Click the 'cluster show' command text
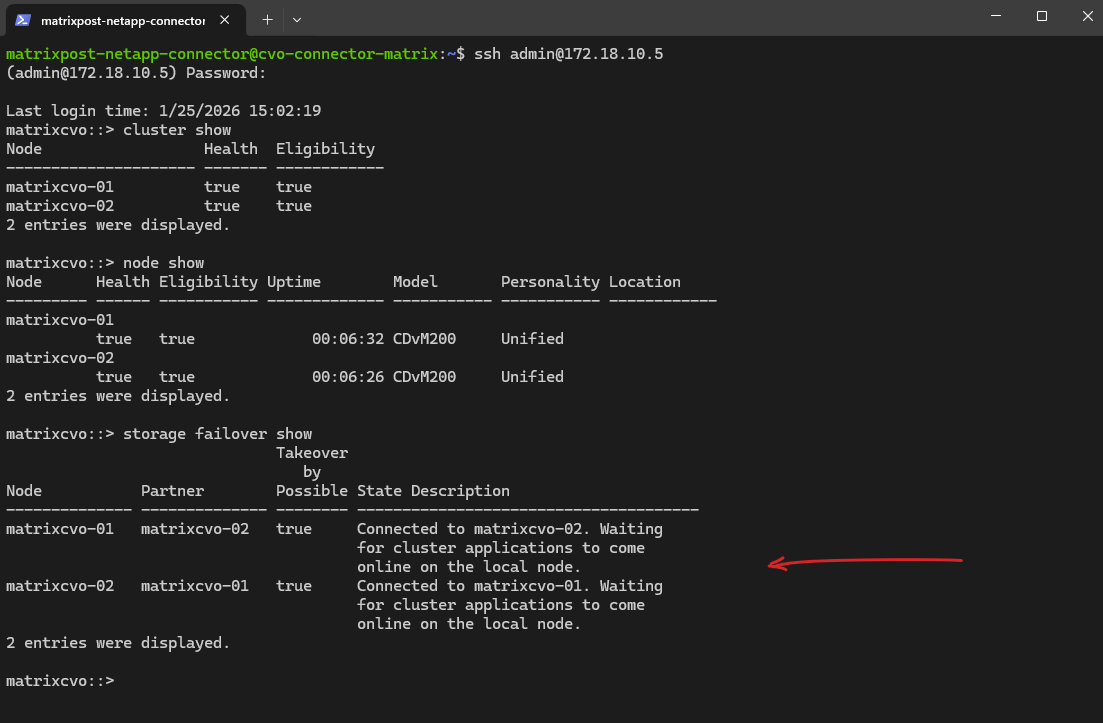Screen dimensions: 1103x723 pyautogui.click(x=176, y=130)
